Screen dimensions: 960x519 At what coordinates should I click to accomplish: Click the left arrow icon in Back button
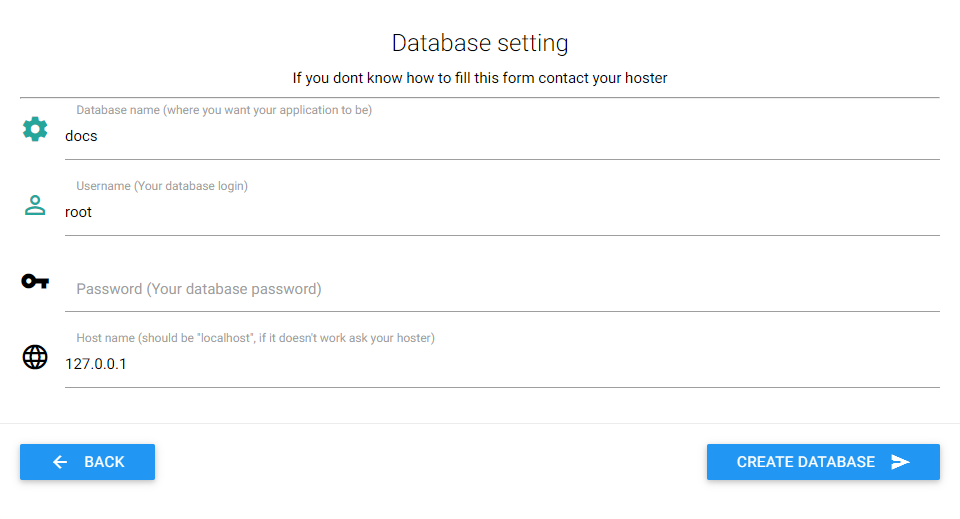coord(60,462)
